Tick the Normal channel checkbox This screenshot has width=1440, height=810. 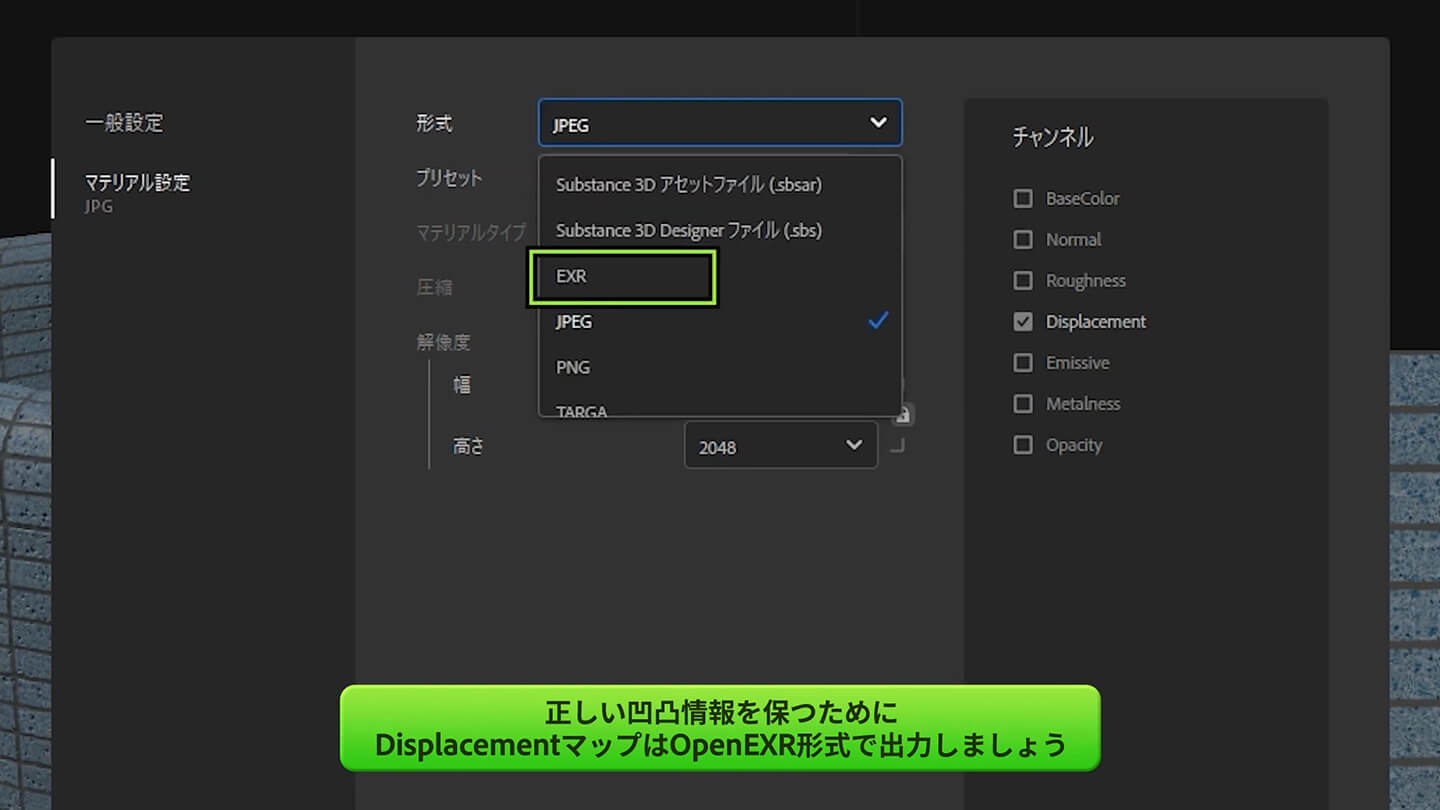click(x=1023, y=240)
